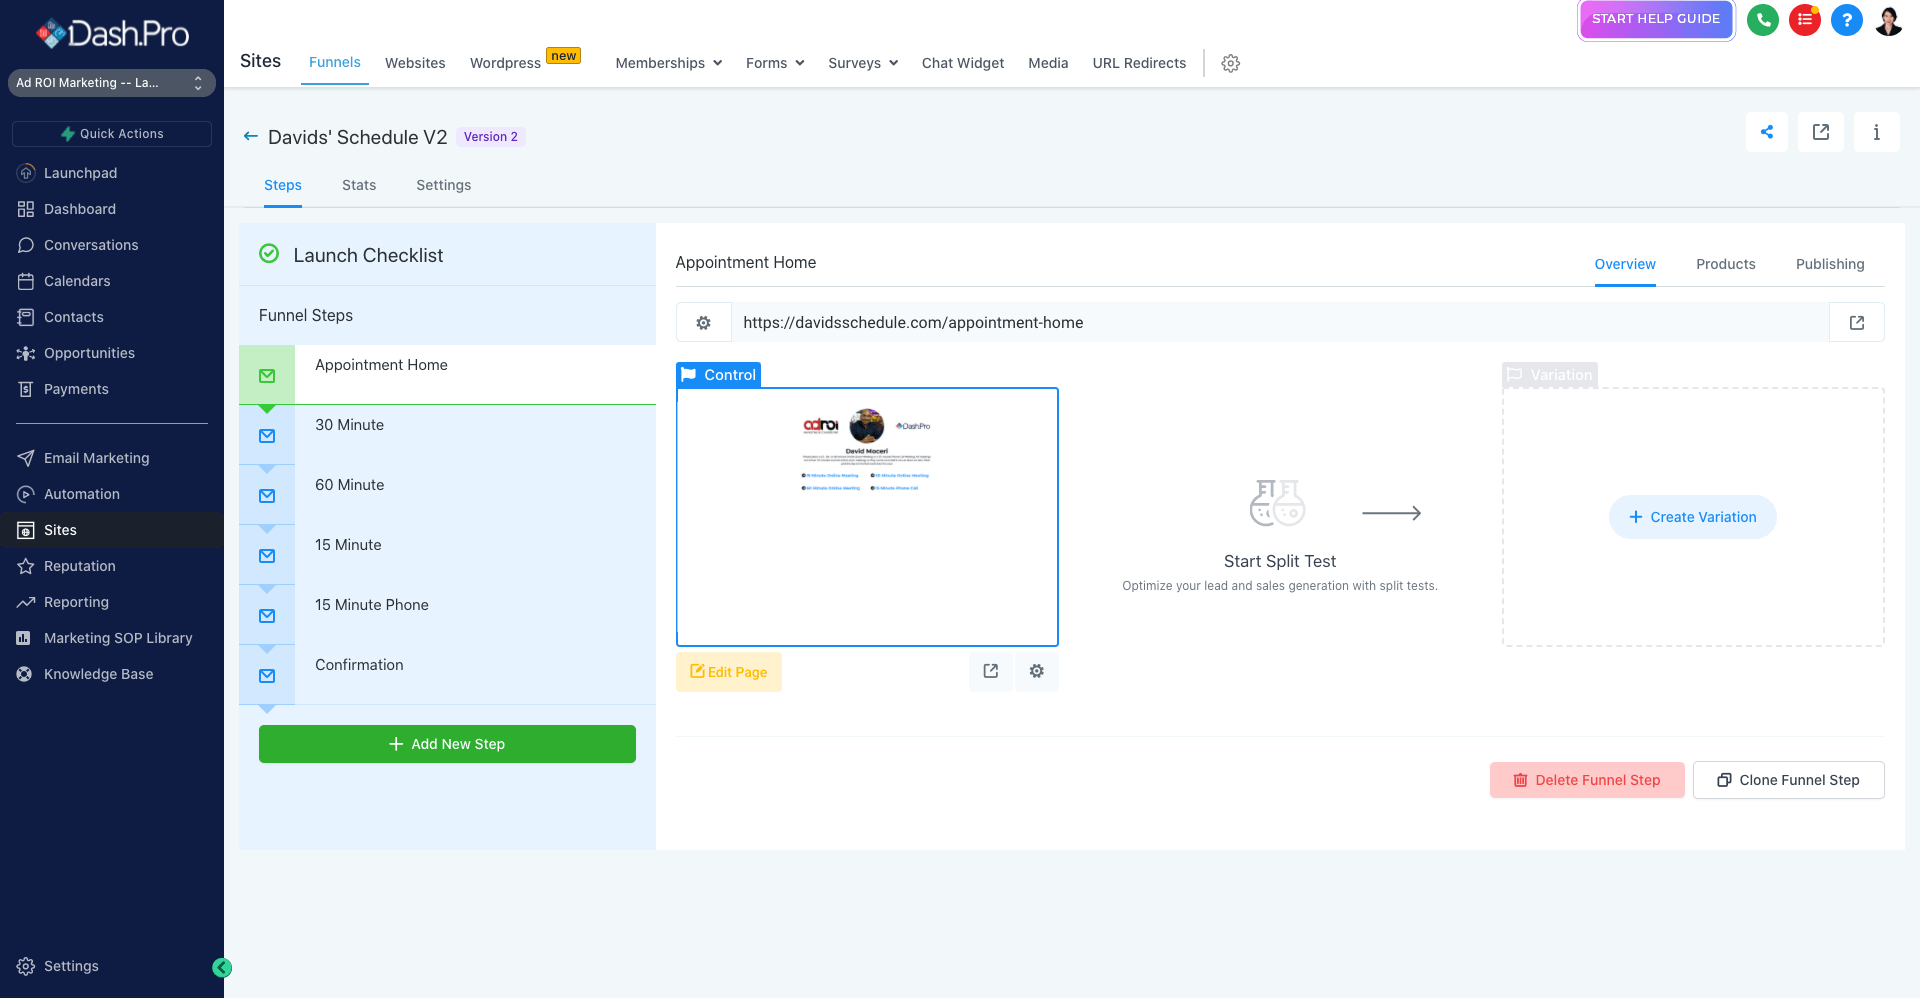Screen dimensions: 1920x998
Task: Open the Reputation section in the sidebar
Action: [78, 566]
